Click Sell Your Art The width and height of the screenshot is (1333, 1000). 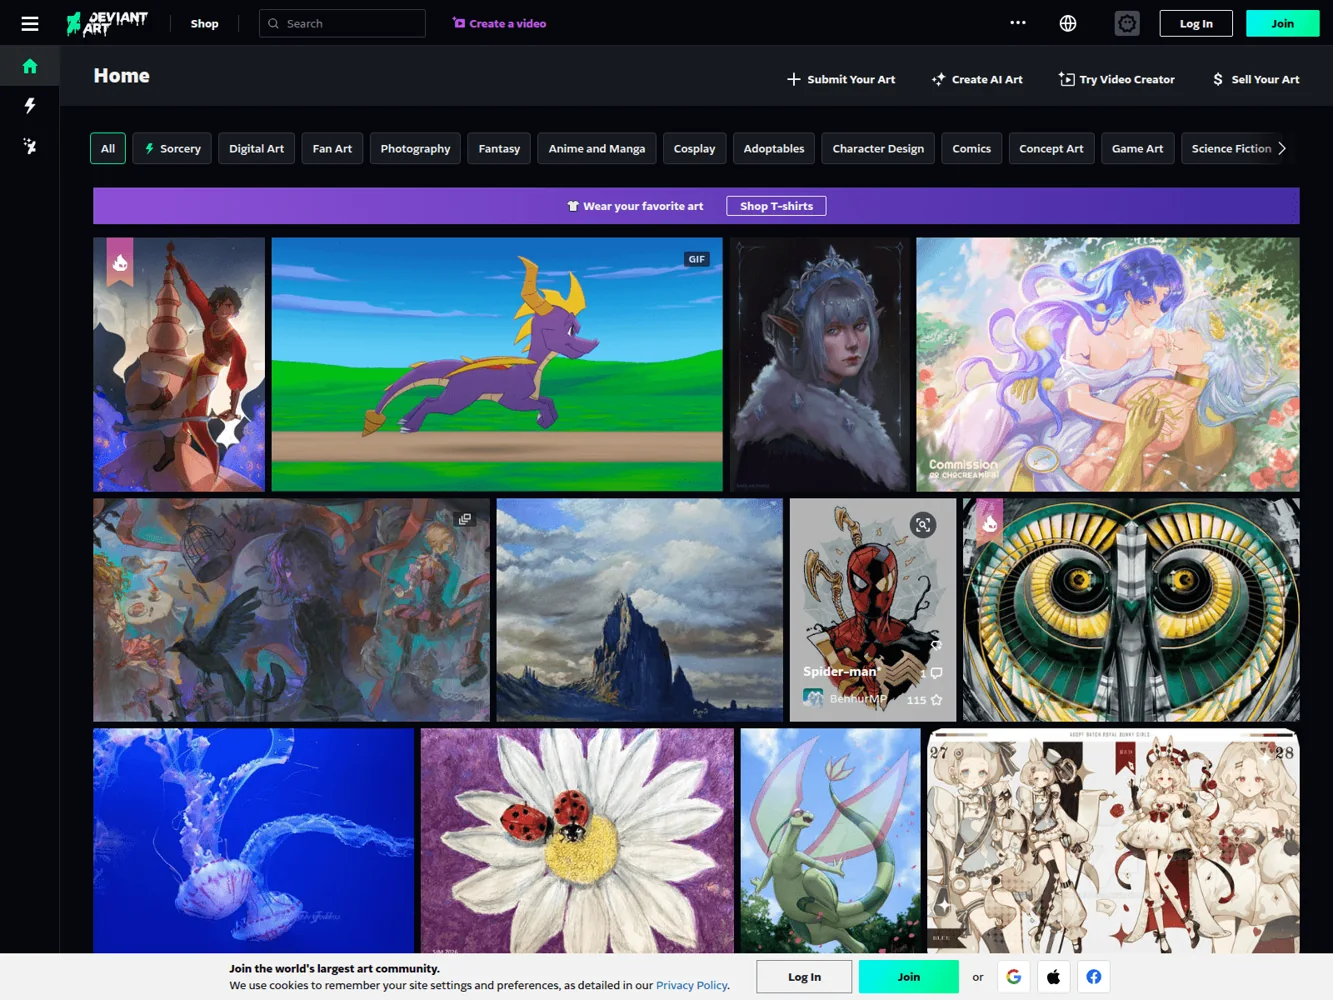coord(1256,79)
